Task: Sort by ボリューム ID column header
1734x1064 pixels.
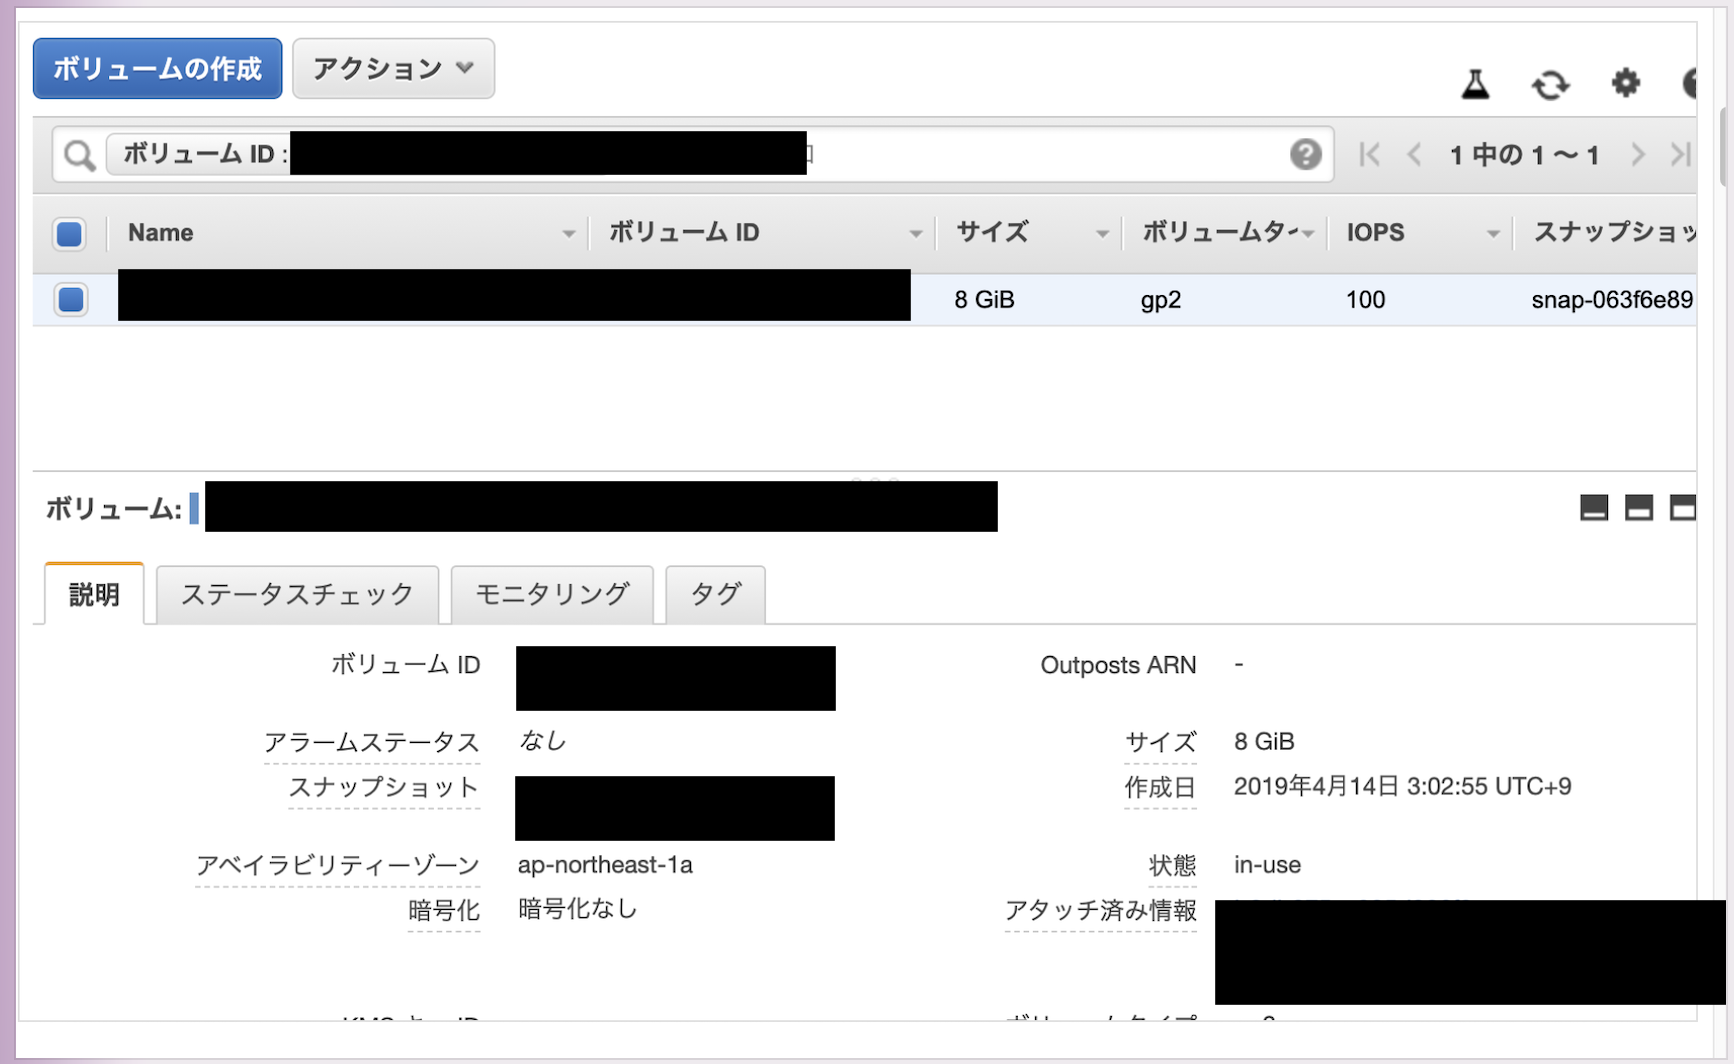Action: coord(762,233)
